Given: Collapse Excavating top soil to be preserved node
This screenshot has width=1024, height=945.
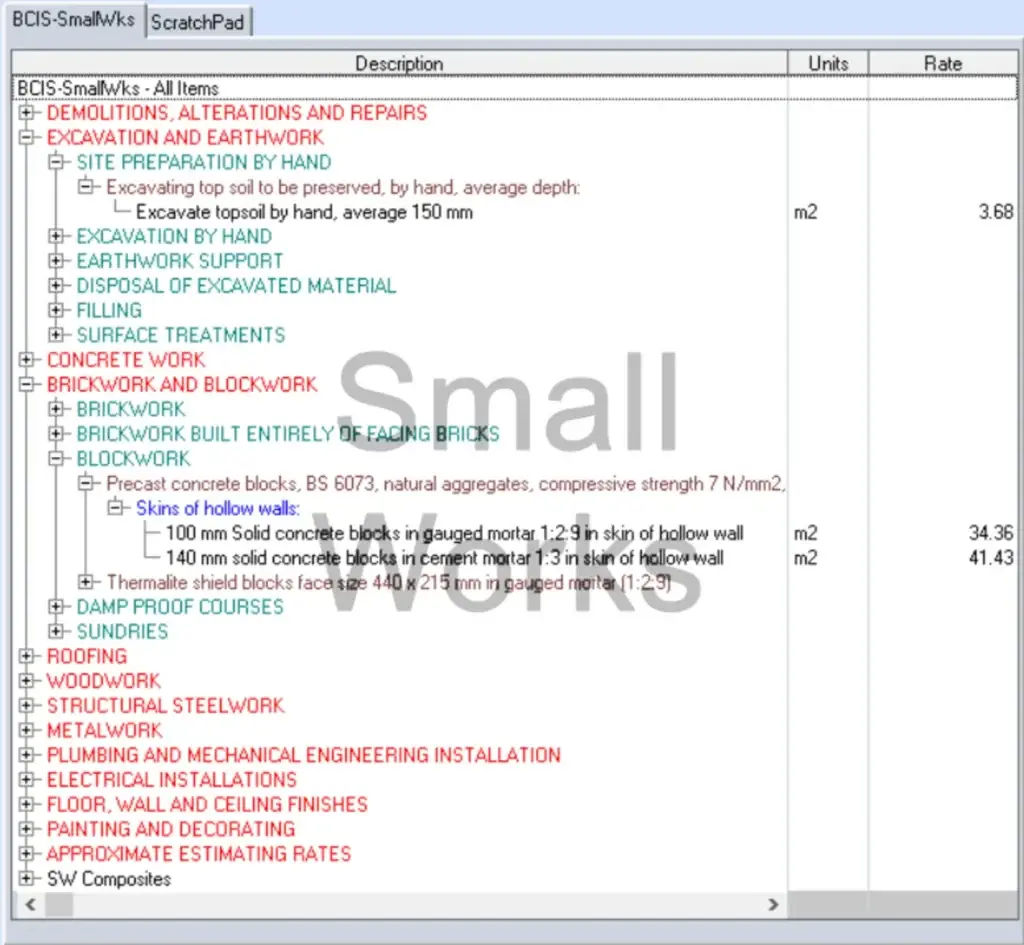Looking at the screenshot, I should coord(86,186).
